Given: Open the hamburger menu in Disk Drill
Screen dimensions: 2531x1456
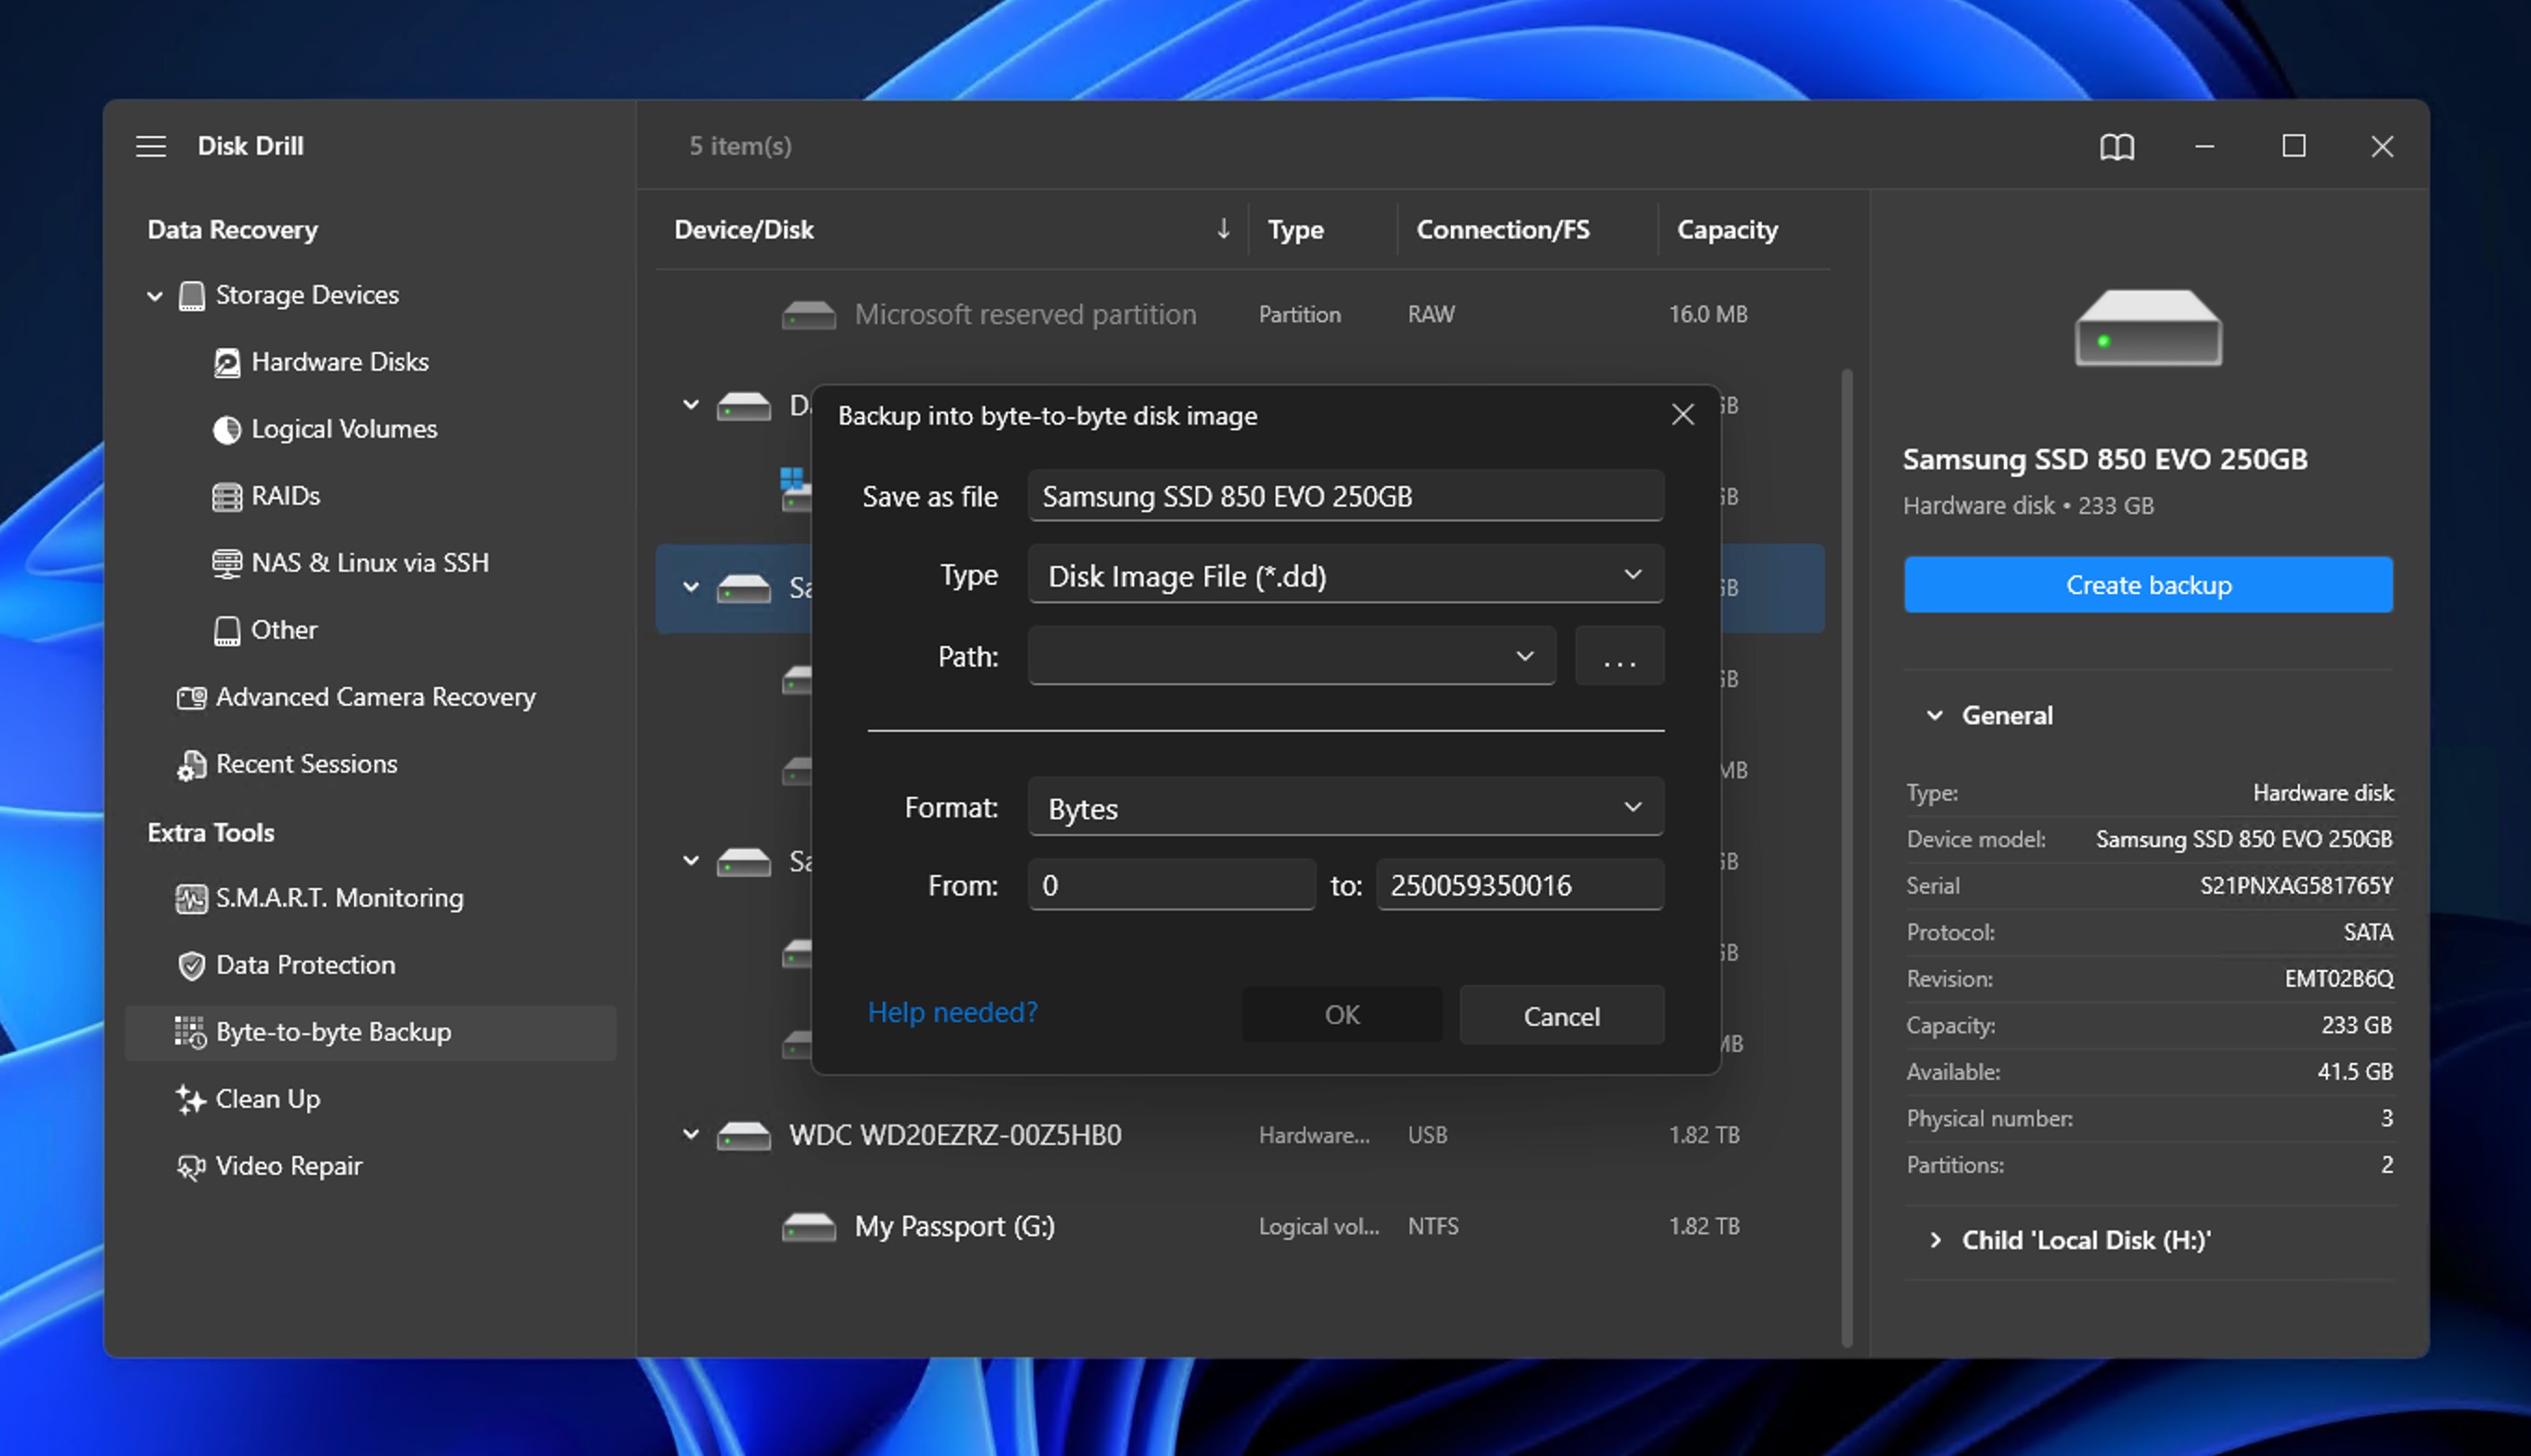Looking at the screenshot, I should (x=151, y=146).
